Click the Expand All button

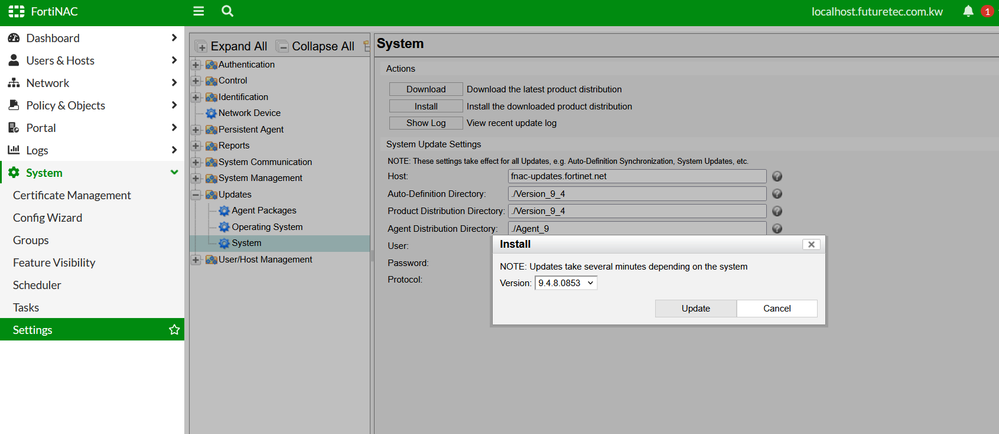point(231,46)
